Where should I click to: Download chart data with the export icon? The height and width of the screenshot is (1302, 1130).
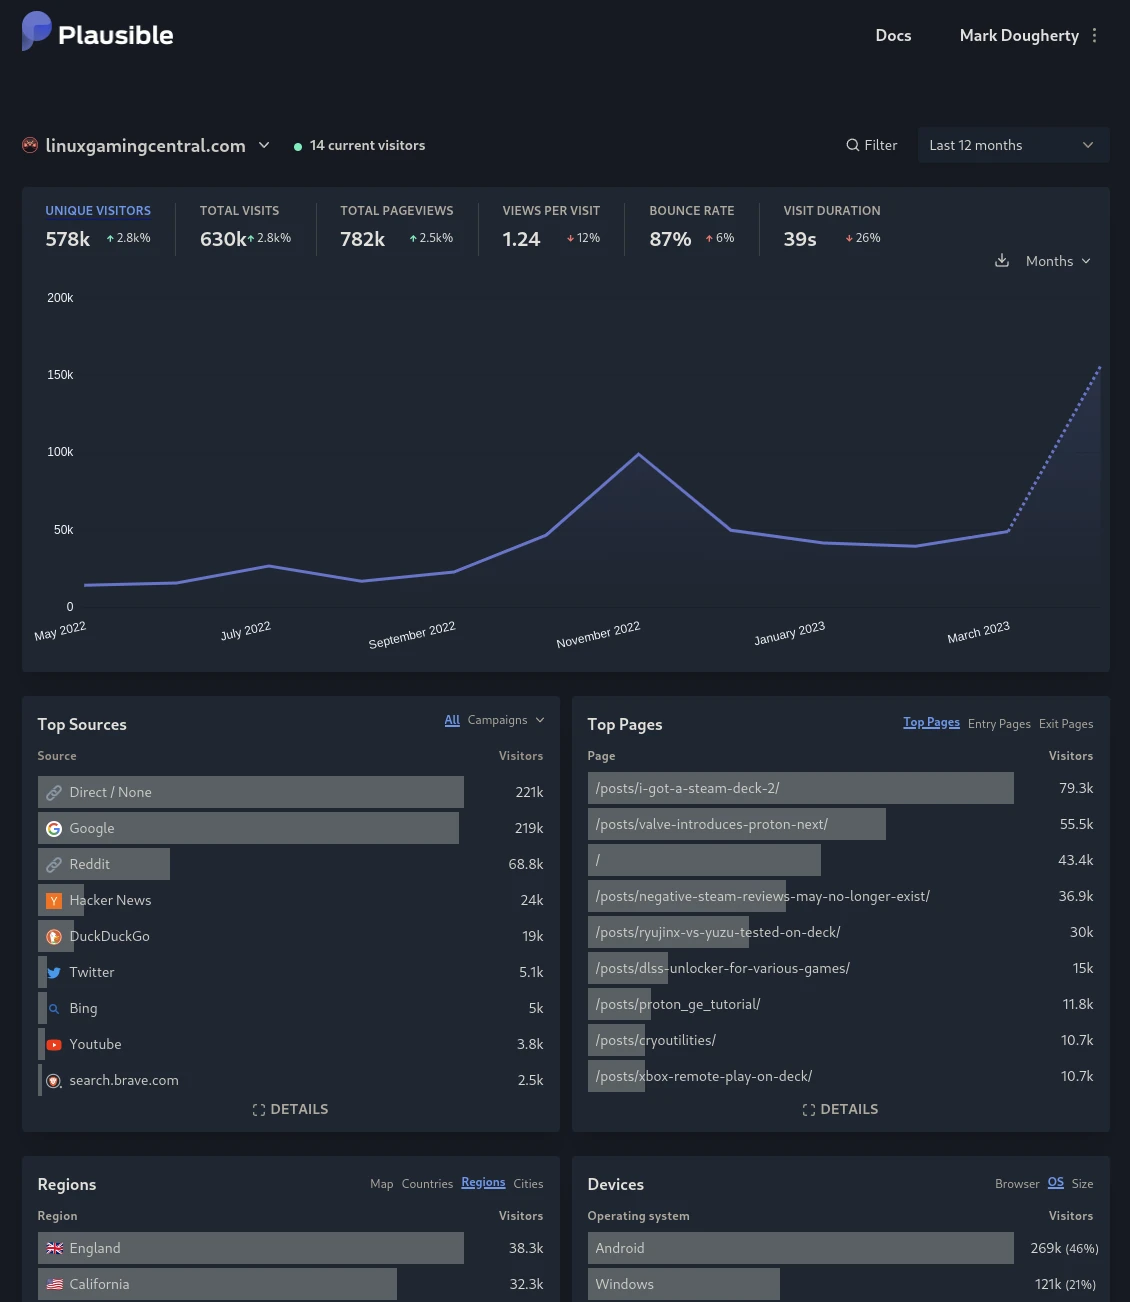coord(1002,261)
